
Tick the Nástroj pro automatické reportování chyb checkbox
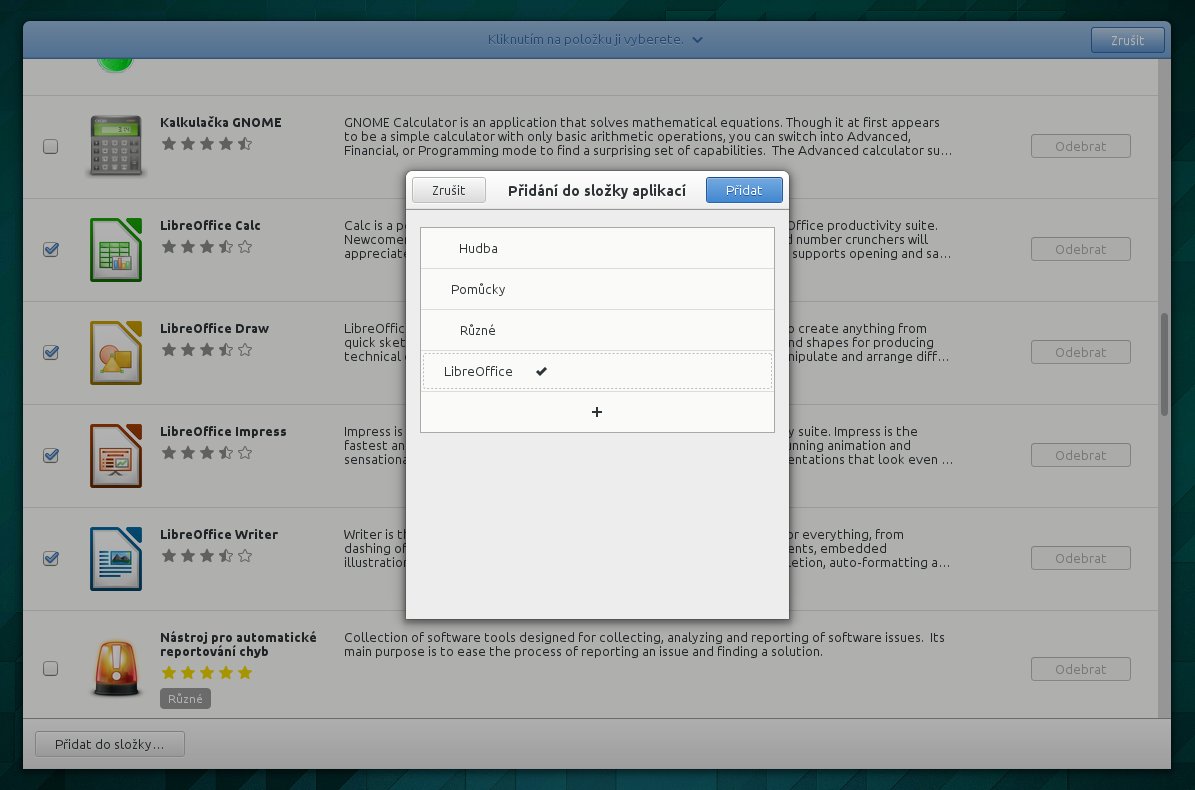click(51, 669)
